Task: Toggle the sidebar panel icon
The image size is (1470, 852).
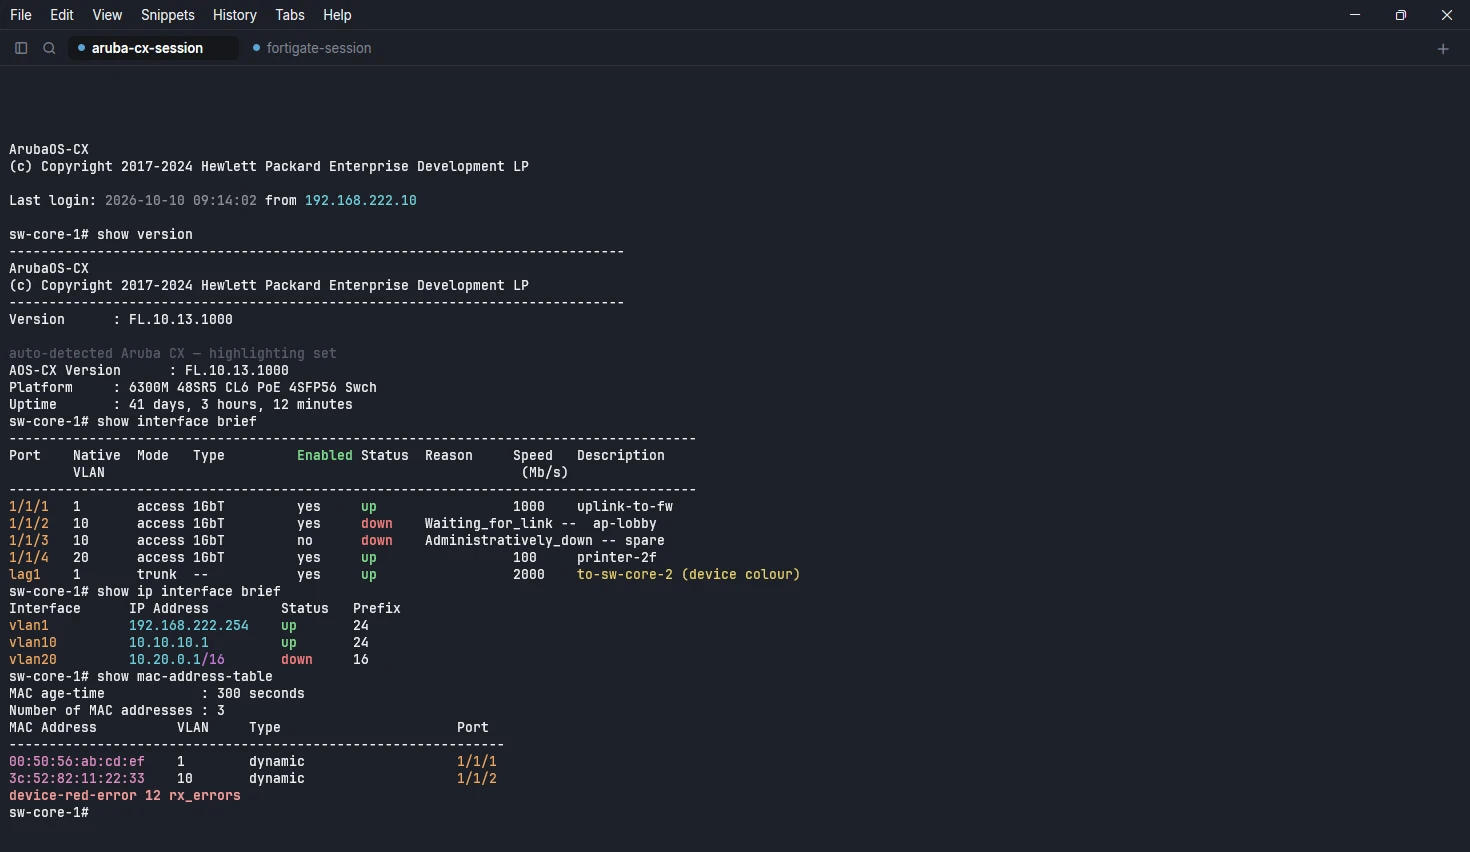Action: [21, 48]
